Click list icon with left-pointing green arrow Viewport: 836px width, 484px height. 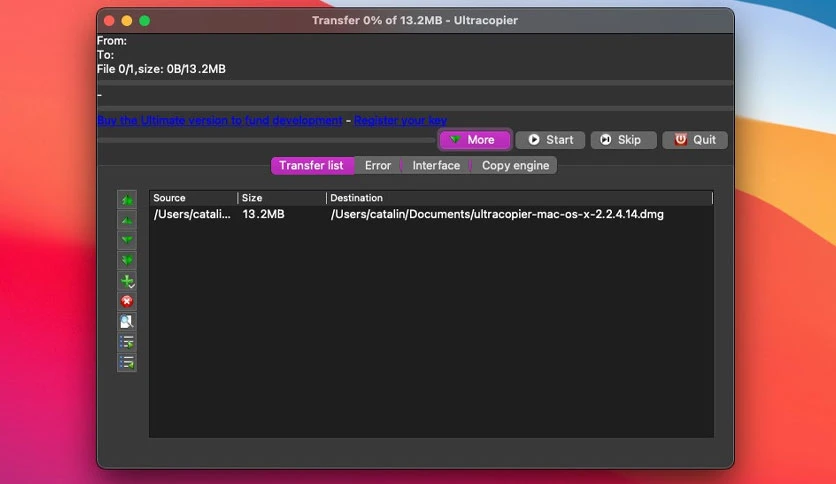(x=127, y=363)
